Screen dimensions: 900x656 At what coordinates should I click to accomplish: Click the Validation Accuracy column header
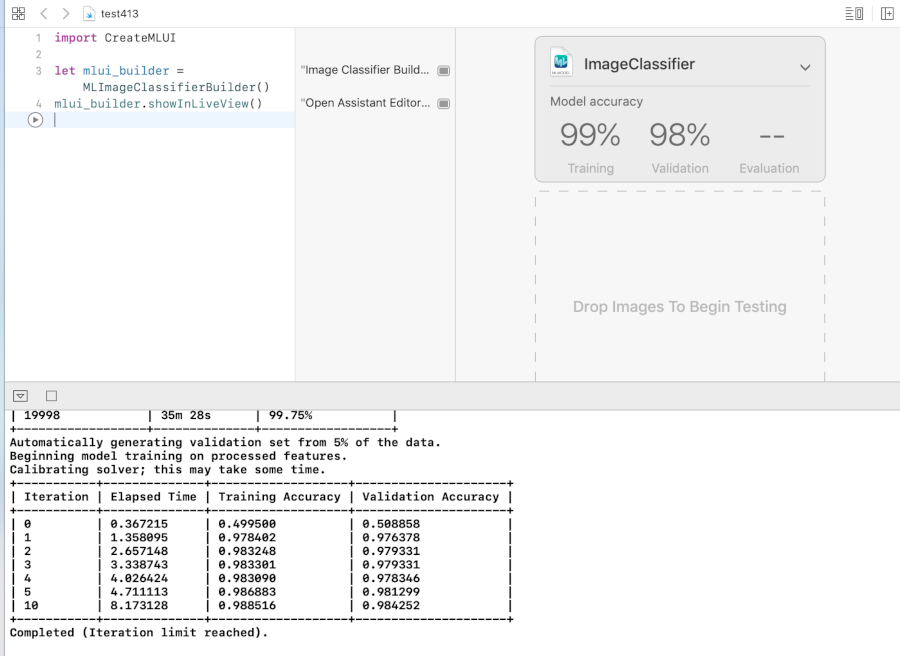(430, 497)
